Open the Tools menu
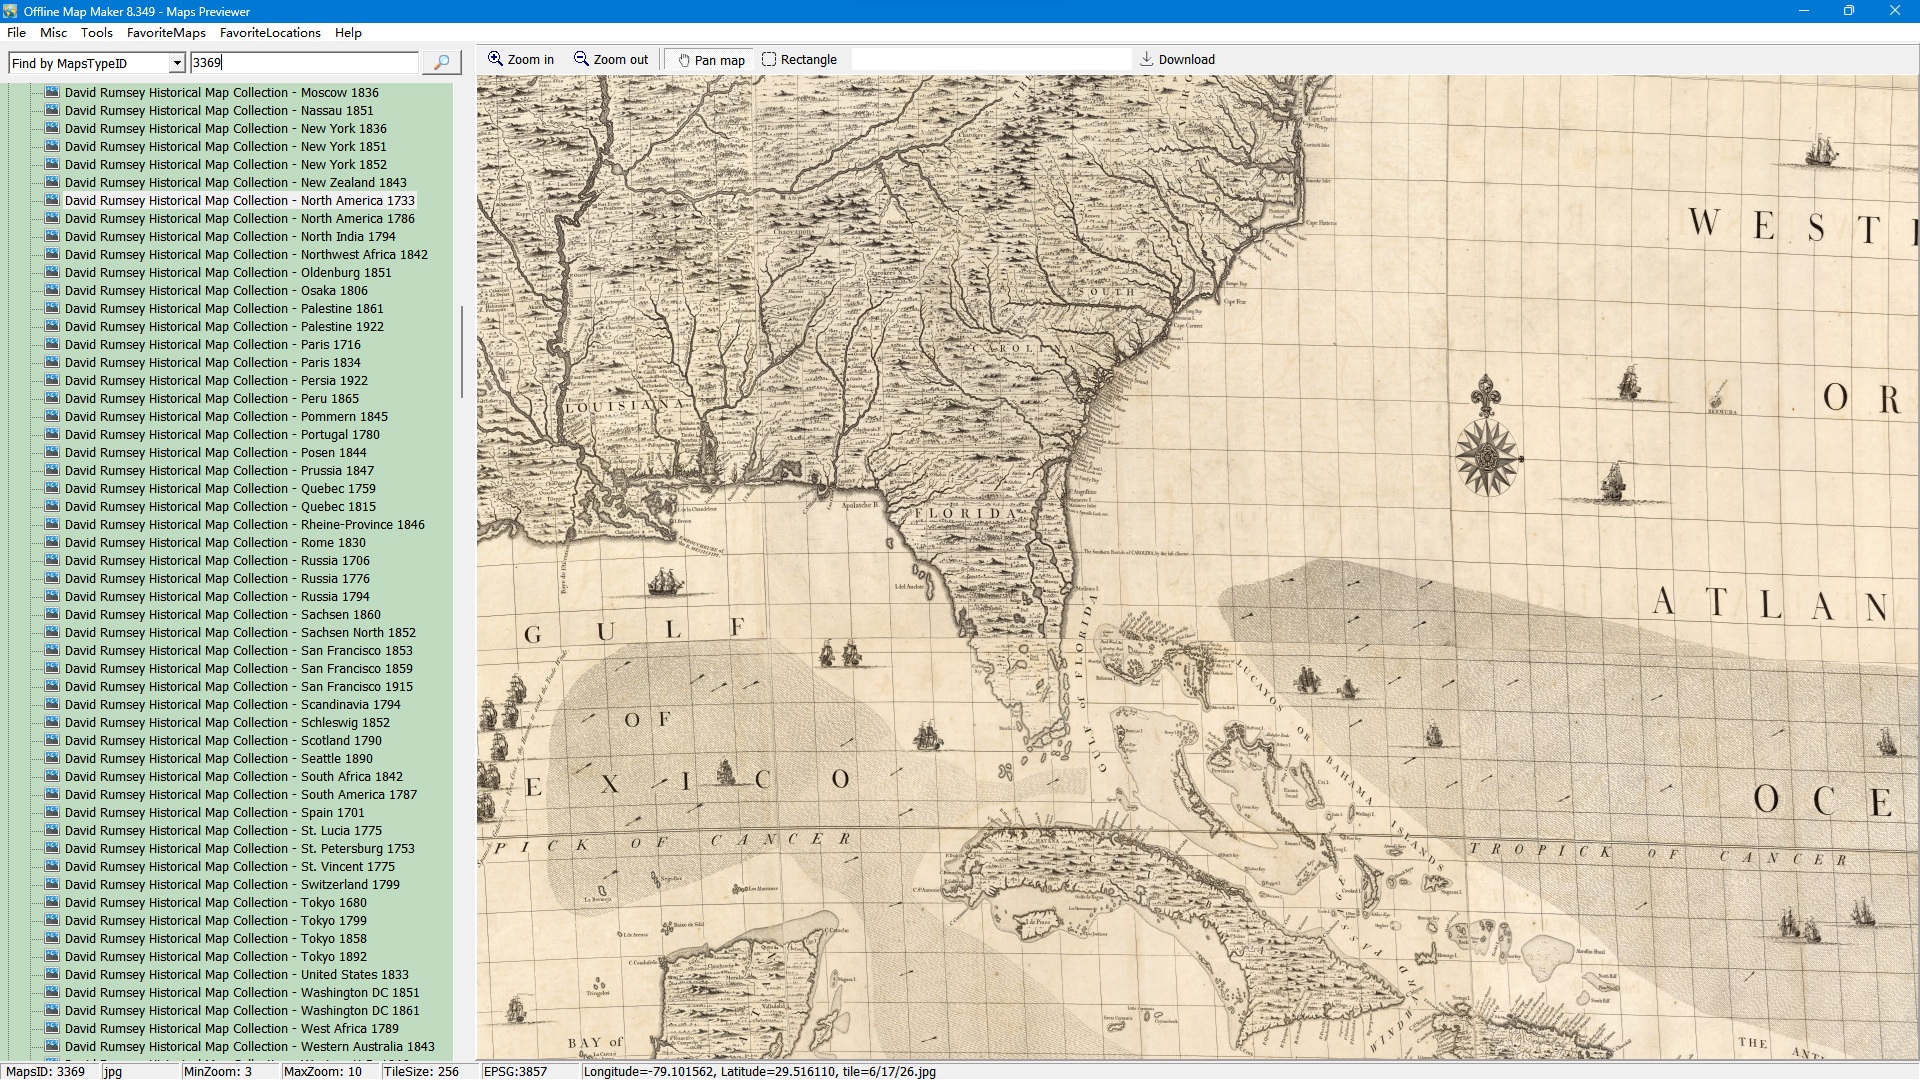The width and height of the screenshot is (1920, 1080). 97,33
